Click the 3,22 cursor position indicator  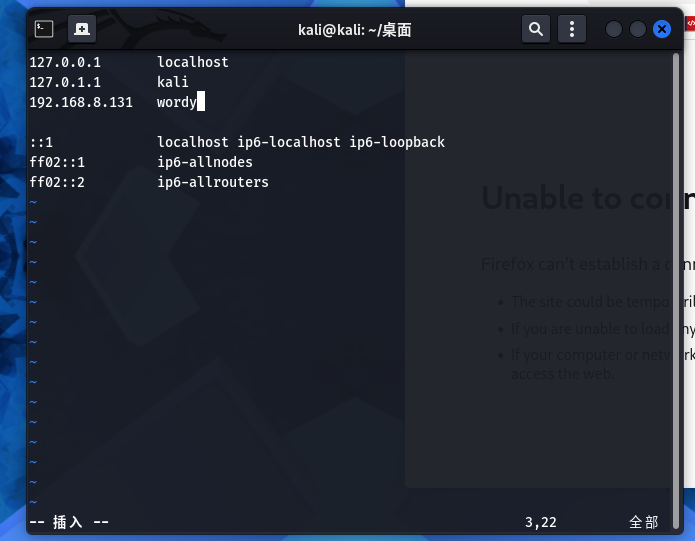[x=540, y=522]
